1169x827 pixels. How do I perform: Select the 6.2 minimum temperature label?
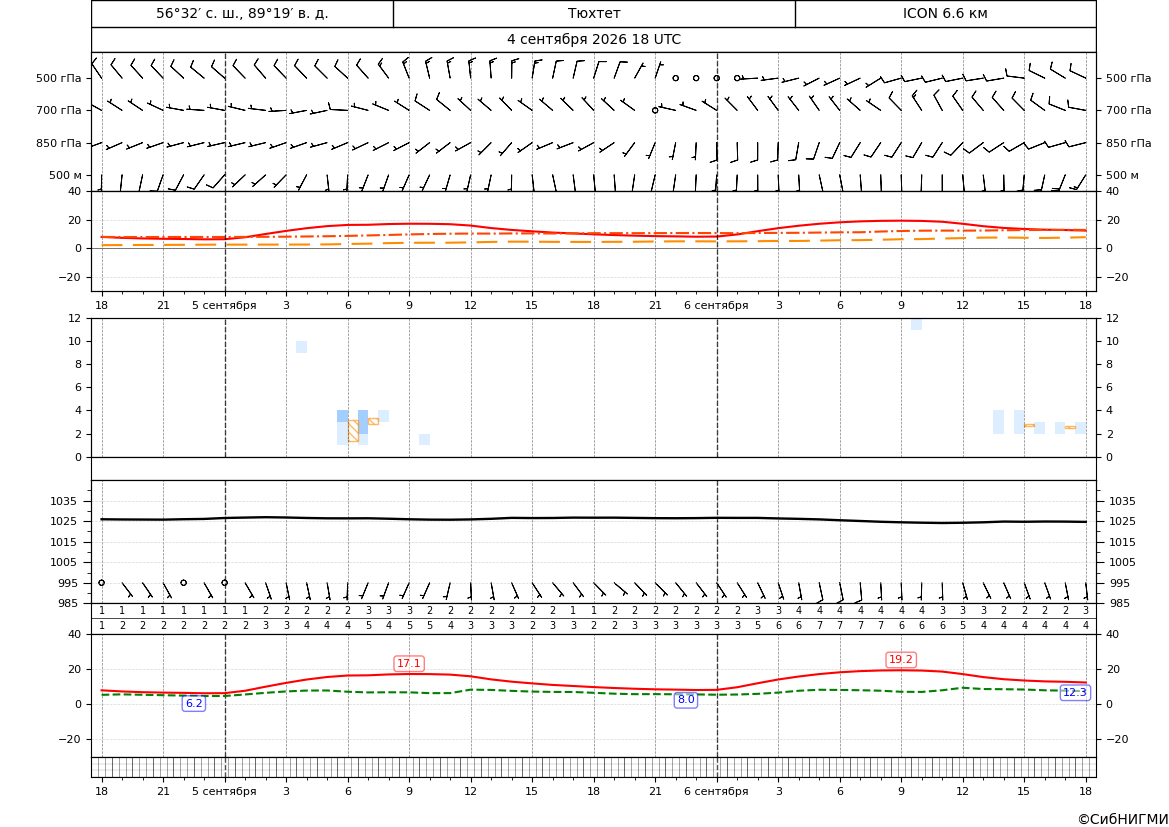tap(194, 703)
